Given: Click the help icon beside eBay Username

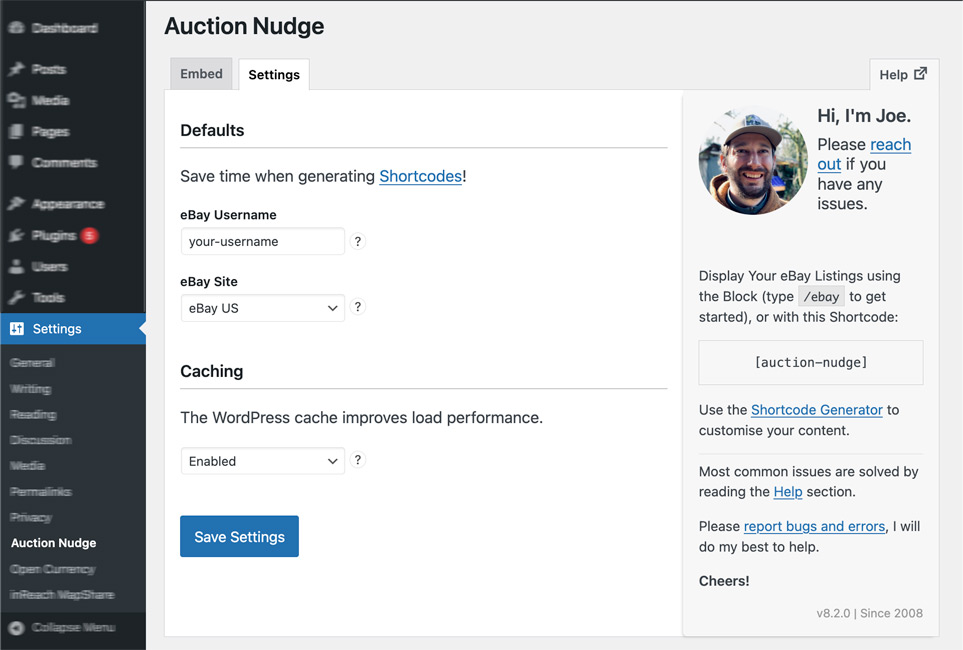Looking at the screenshot, I should pos(358,241).
